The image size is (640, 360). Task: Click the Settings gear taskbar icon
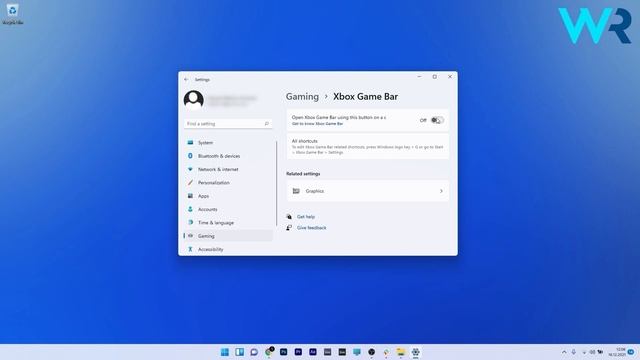point(416,352)
